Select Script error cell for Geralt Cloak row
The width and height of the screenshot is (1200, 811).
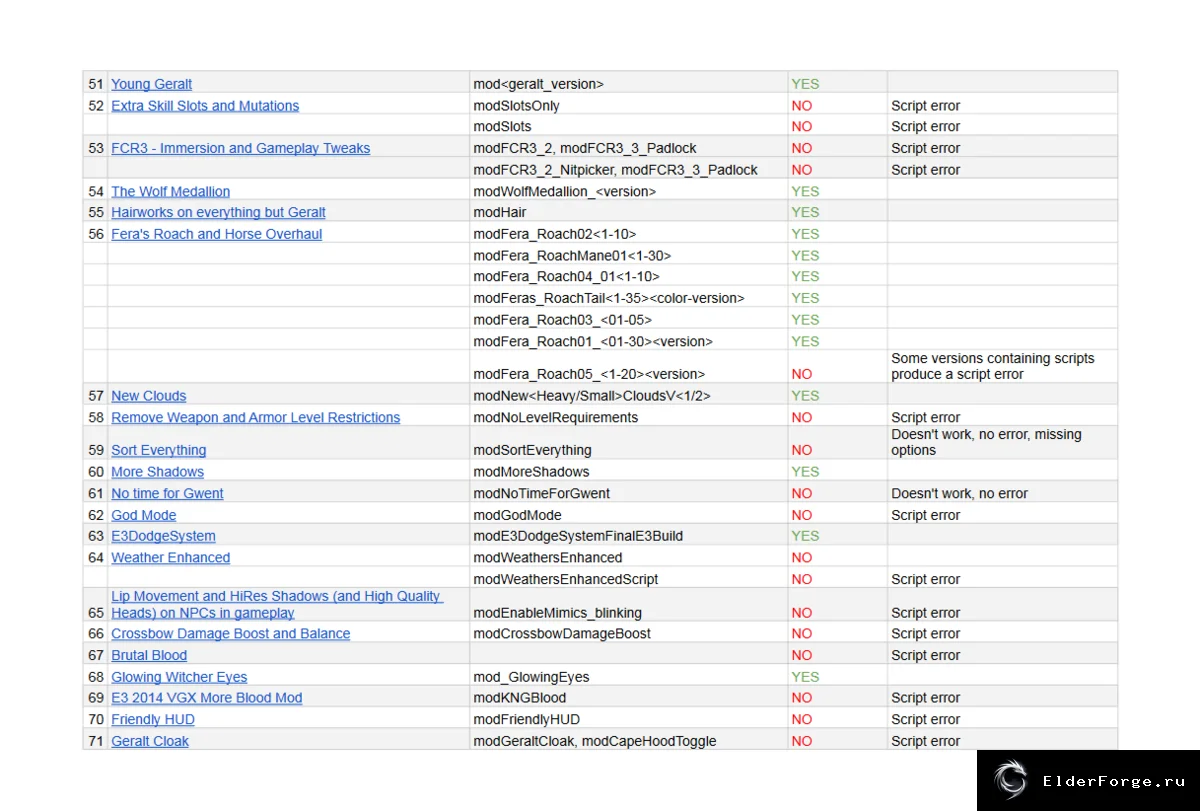1002,741
